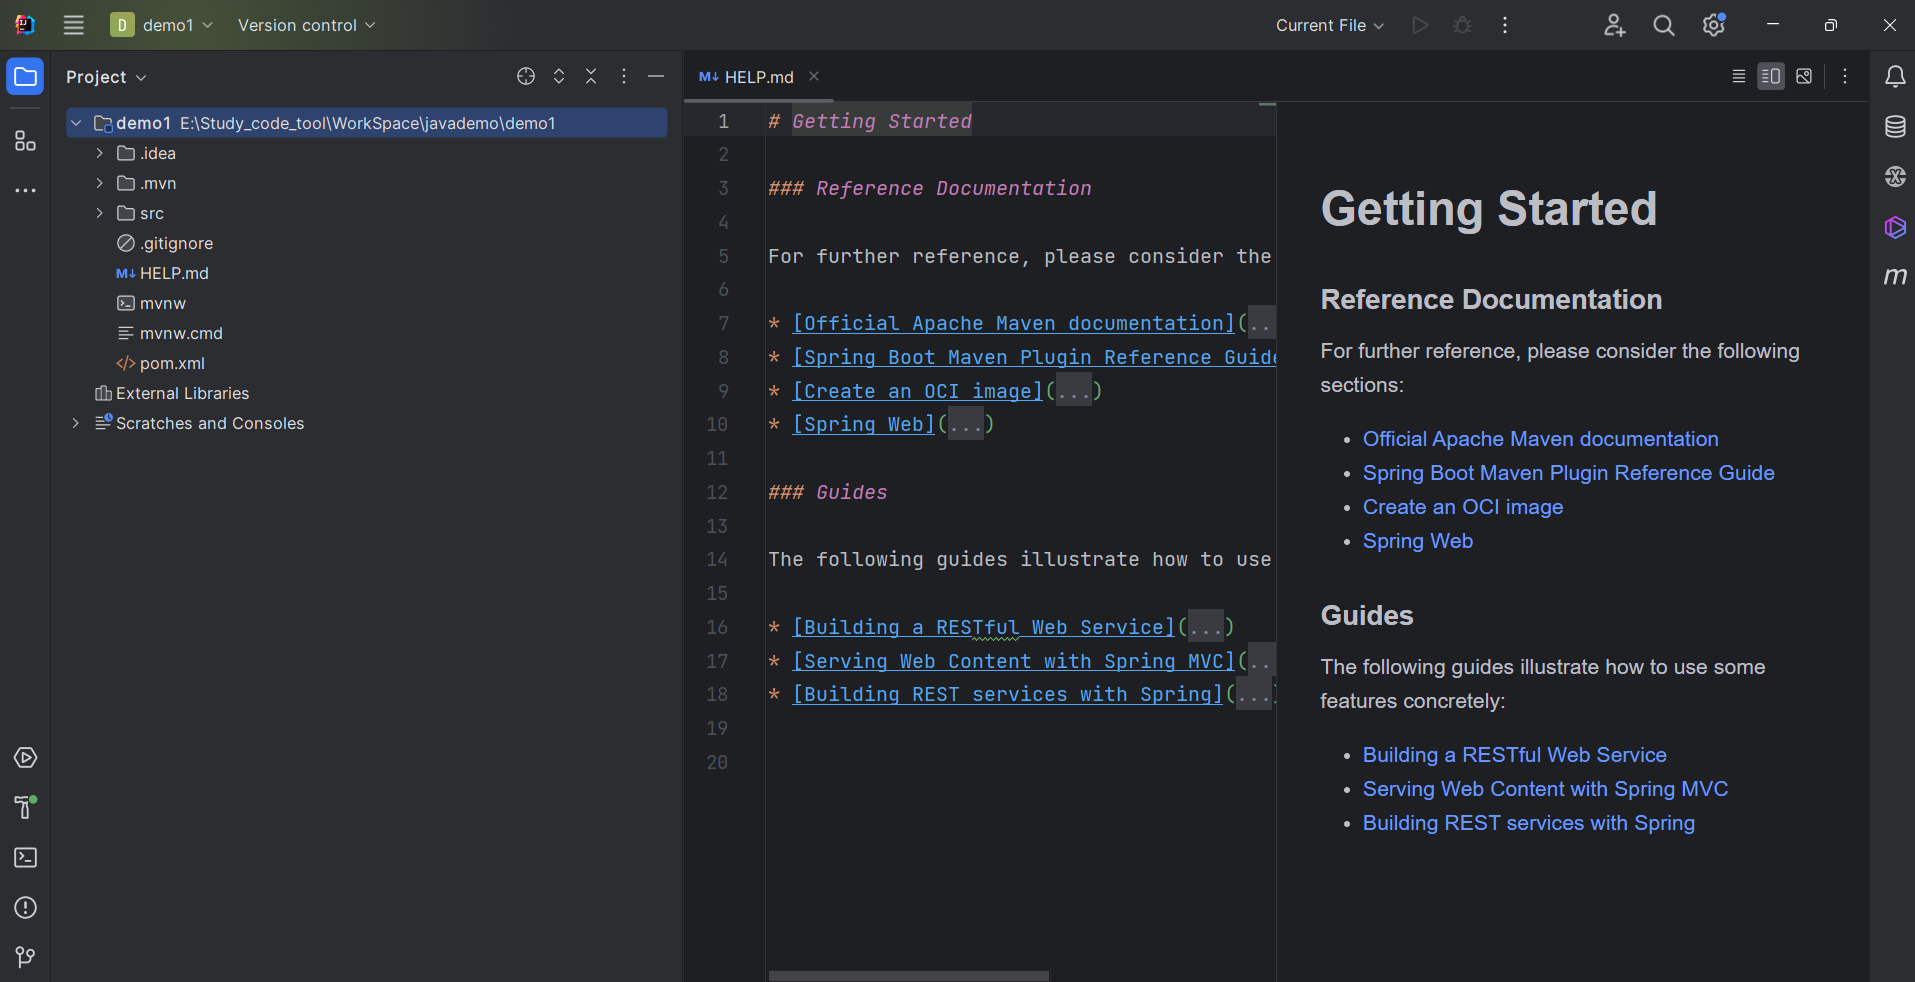Open the Git tool window

point(25,957)
